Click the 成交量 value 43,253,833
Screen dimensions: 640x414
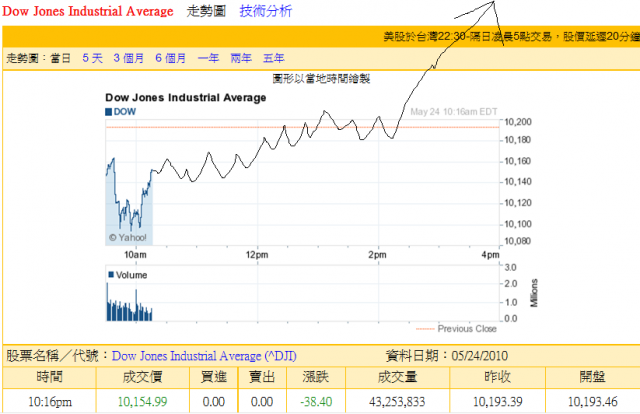point(397,402)
